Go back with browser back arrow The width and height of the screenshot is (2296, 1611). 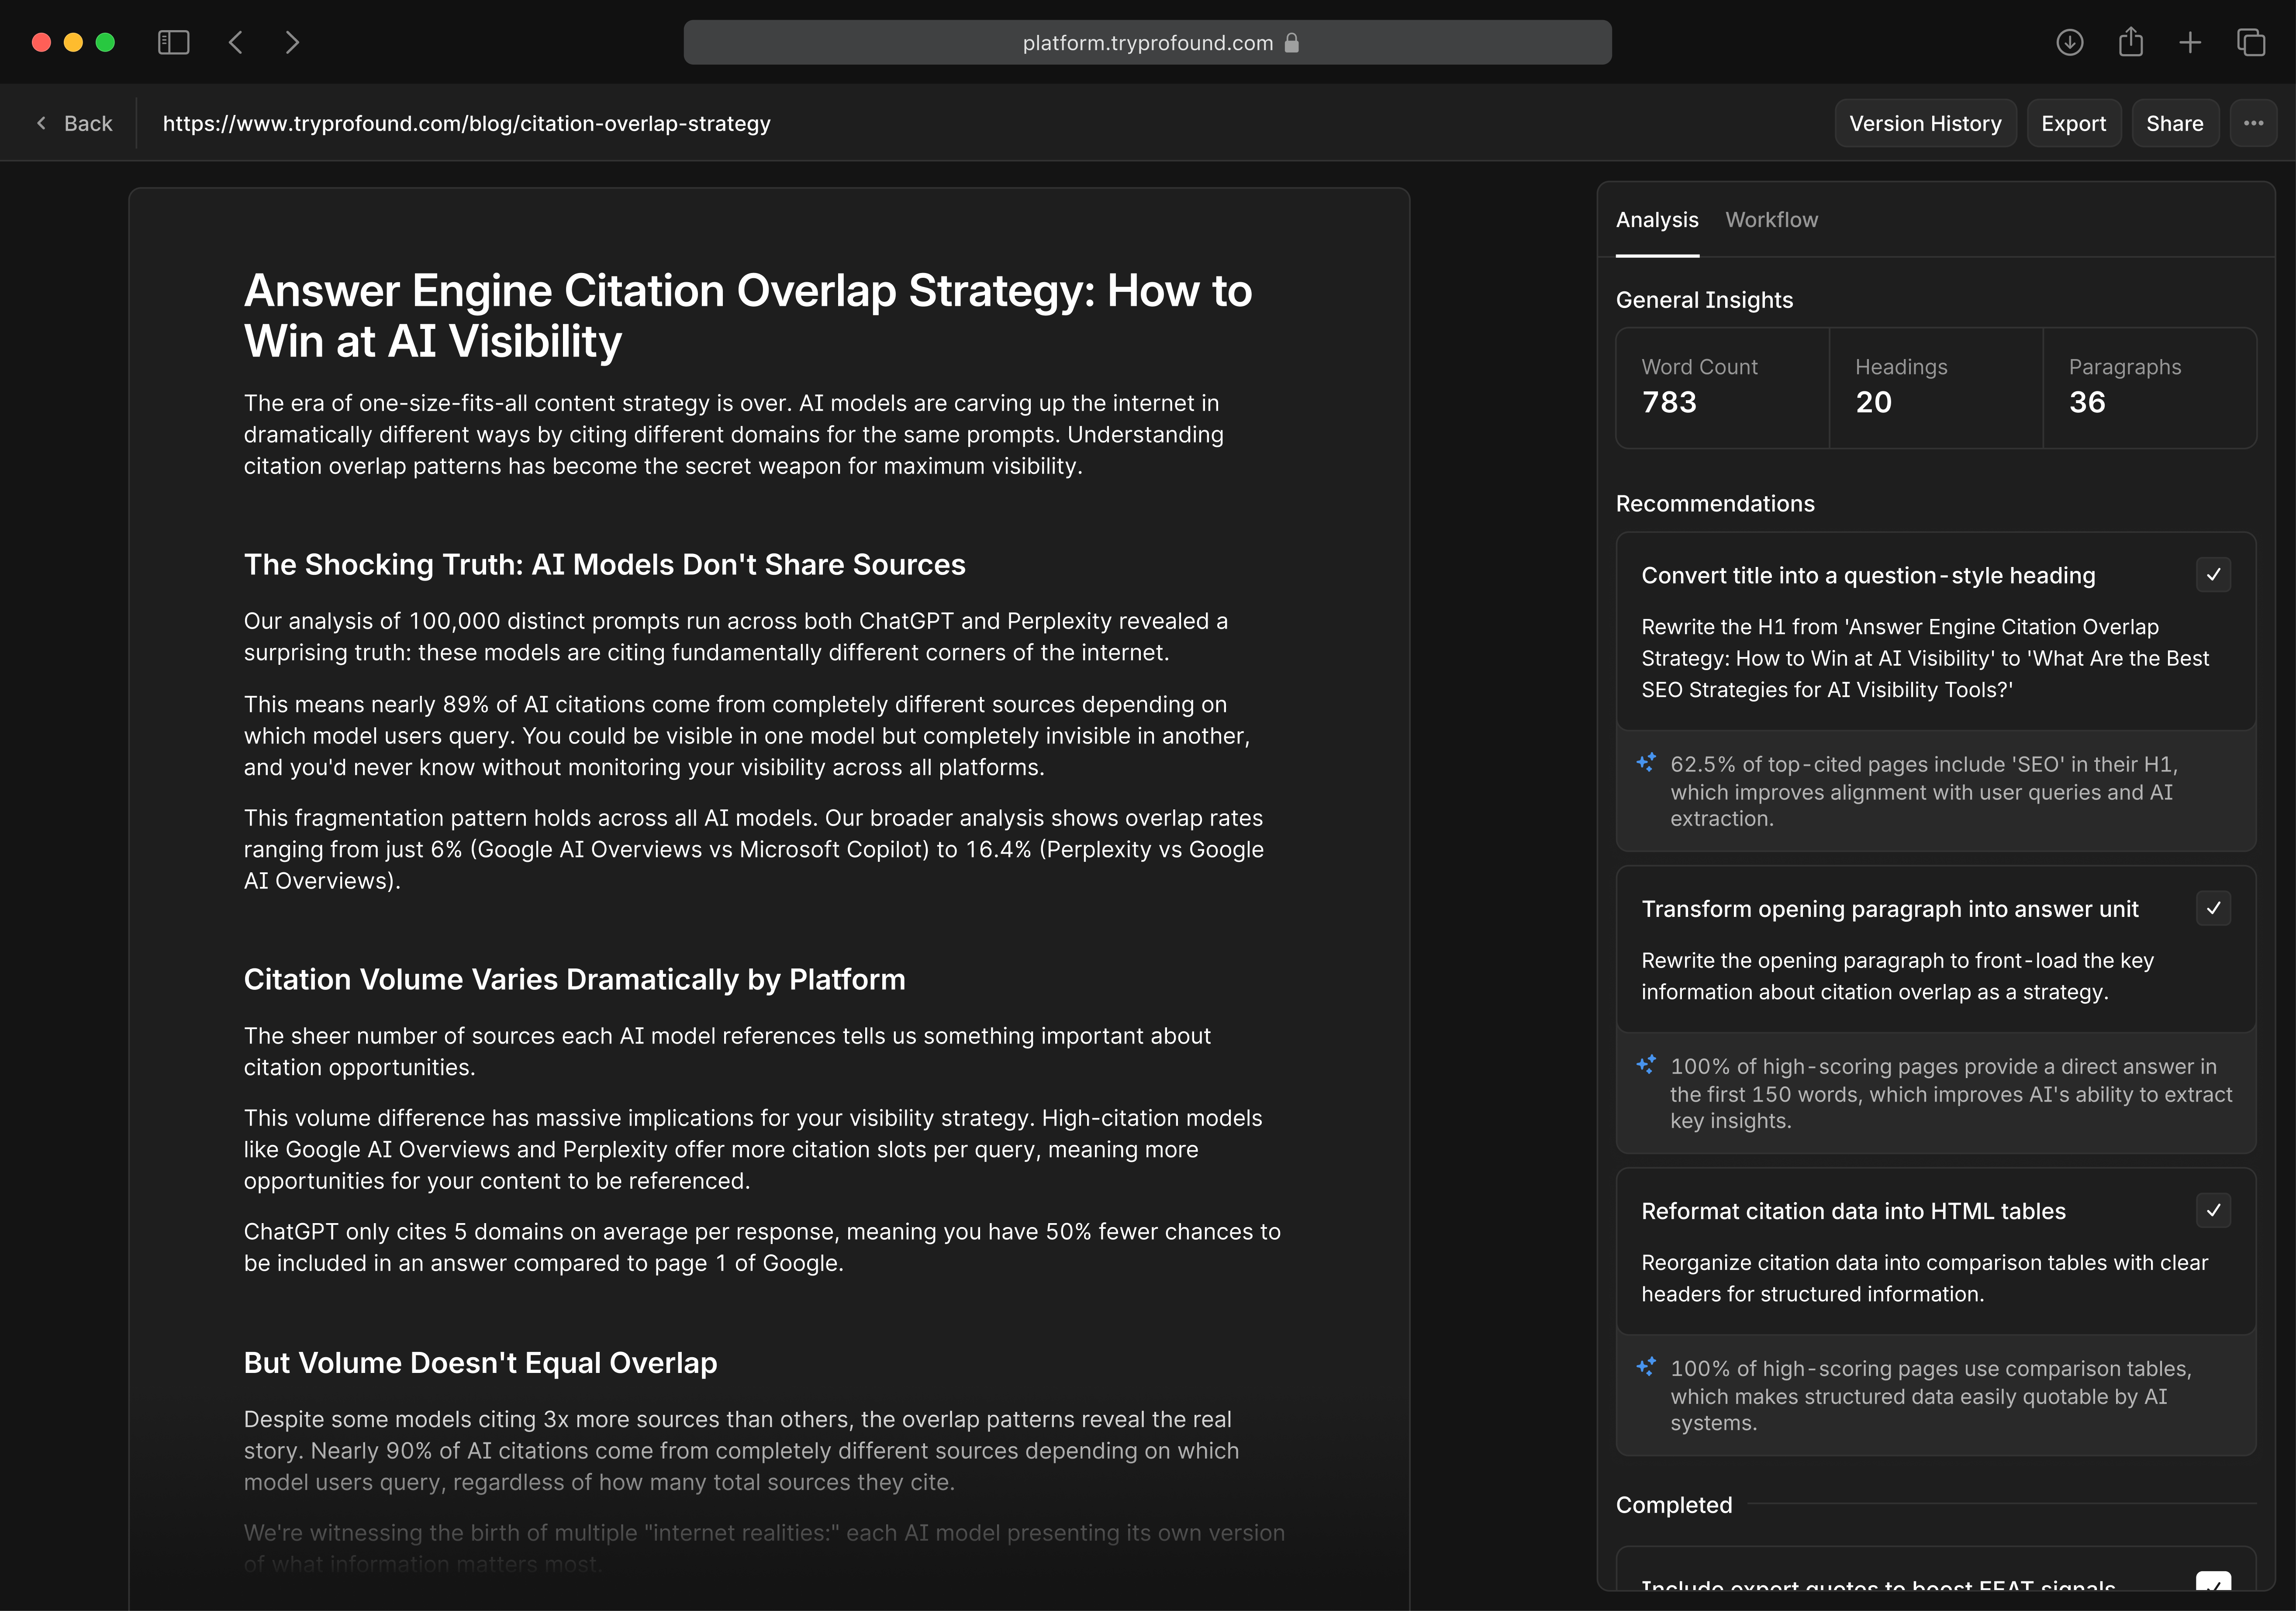click(x=236, y=42)
